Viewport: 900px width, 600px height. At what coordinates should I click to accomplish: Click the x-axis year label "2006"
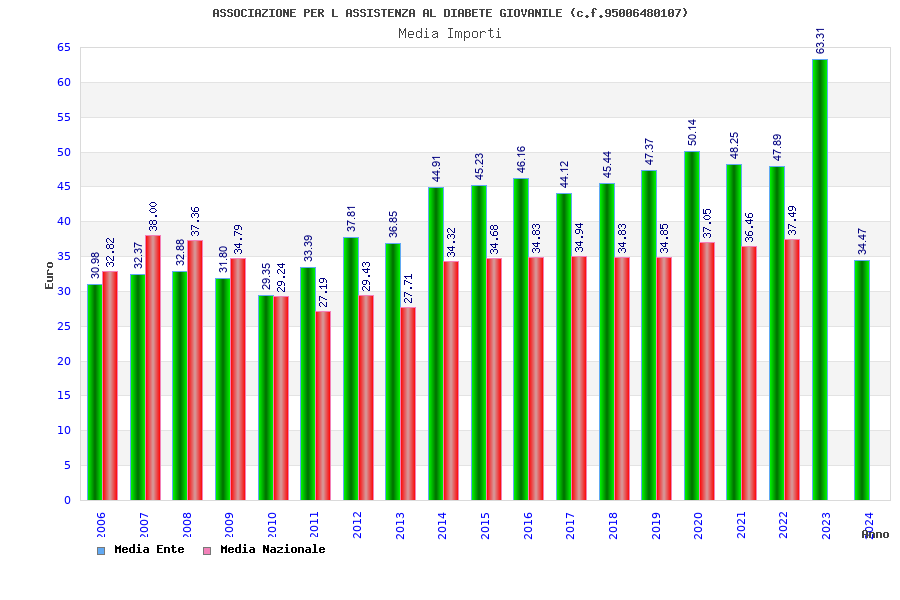point(101,525)
